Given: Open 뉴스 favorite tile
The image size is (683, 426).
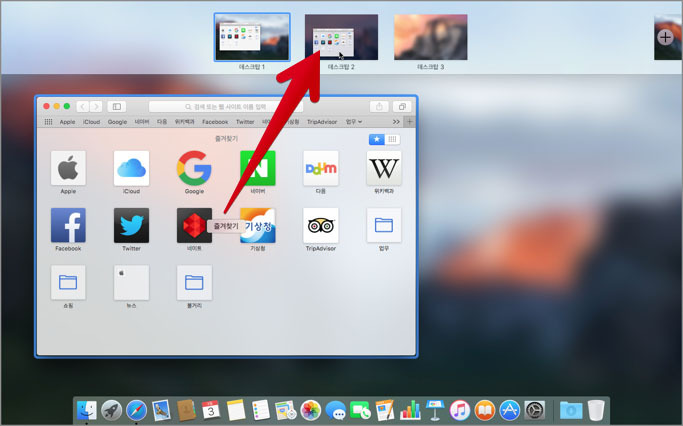Looking at the screenshot, I should click(x=131, y=283).
